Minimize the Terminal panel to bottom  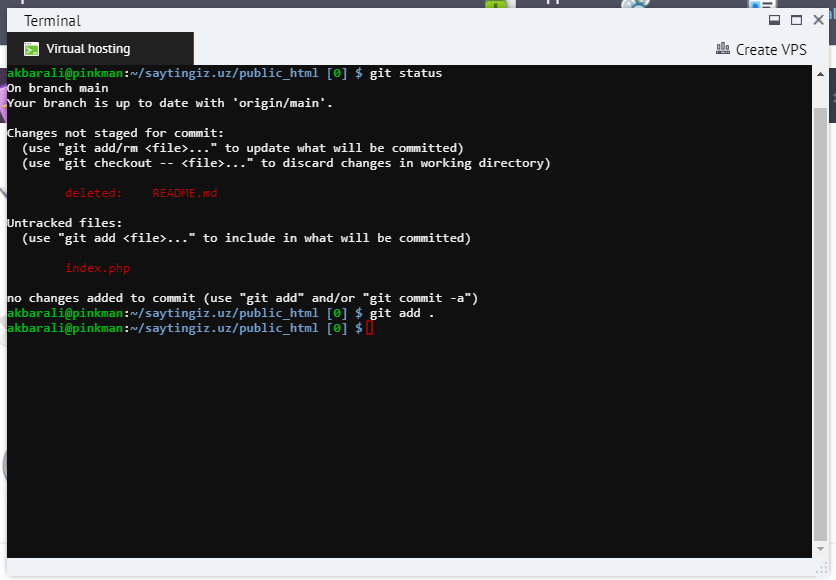tap(774, 20)
